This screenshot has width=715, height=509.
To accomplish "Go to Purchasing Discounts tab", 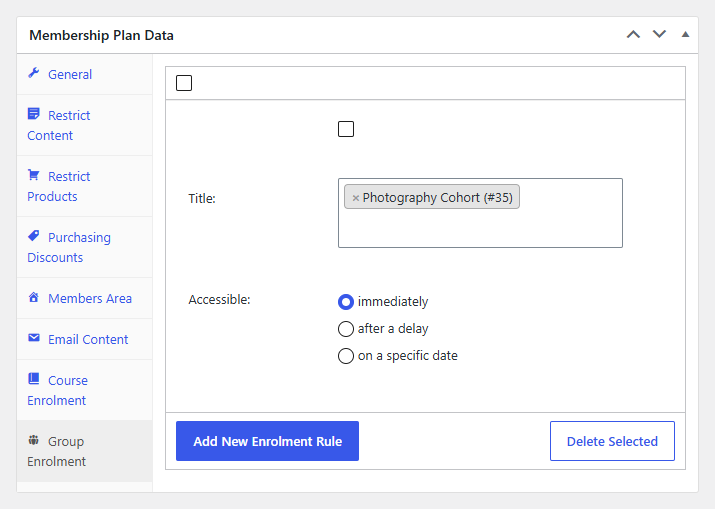I will [84, 247].
